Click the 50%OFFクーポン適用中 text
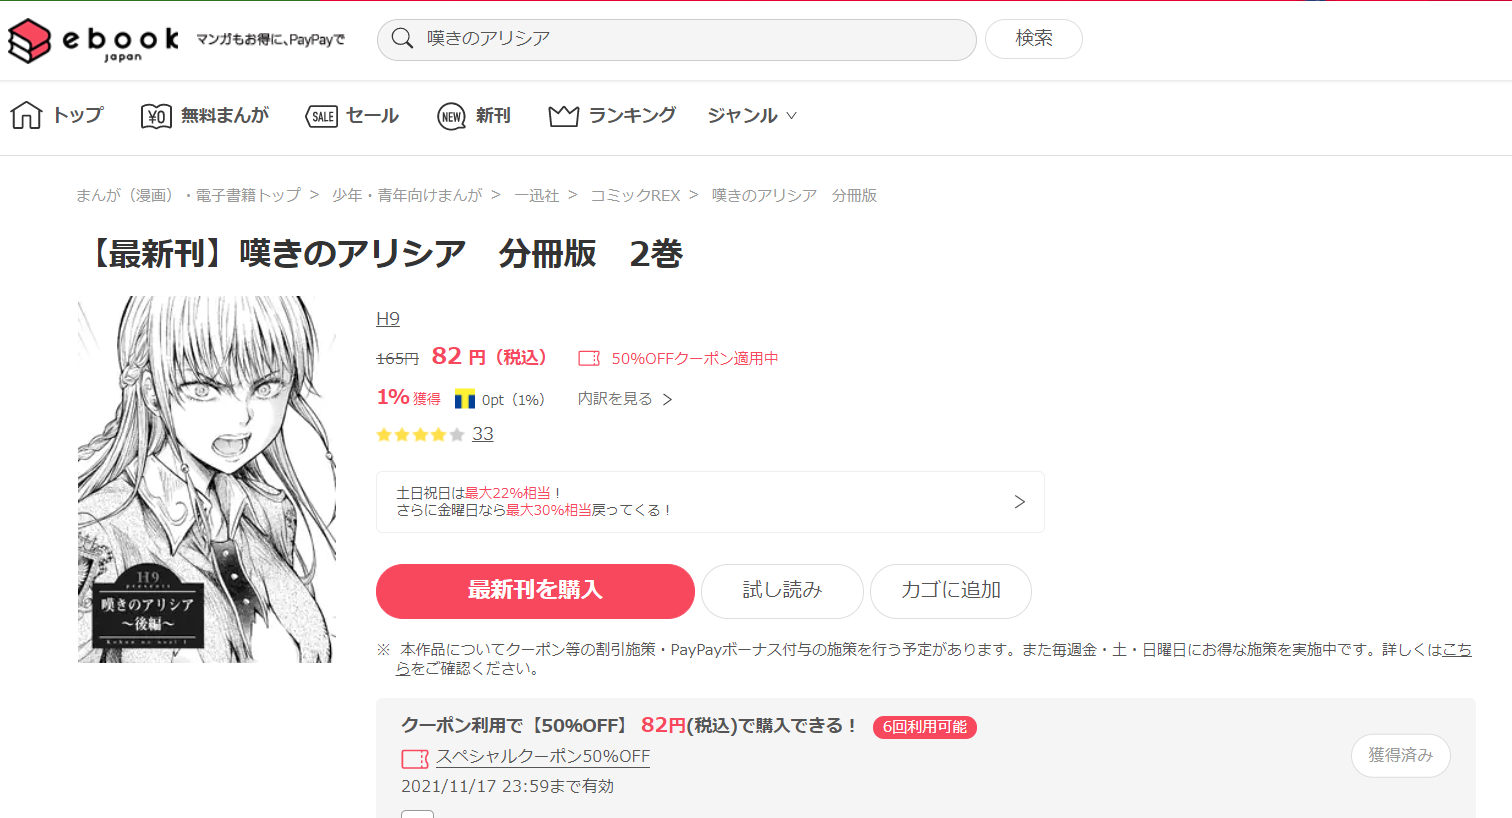Viewport: 1512px width, 818px height. pyautogui.click(x=695, y=358)
